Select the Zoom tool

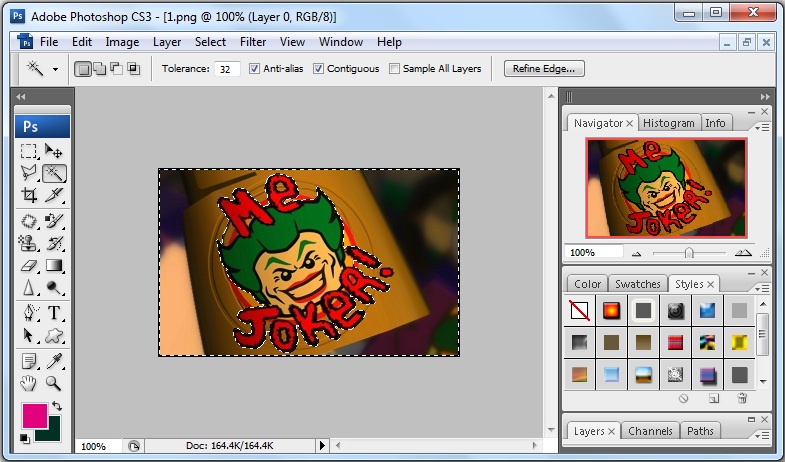(x=54, y=383)
